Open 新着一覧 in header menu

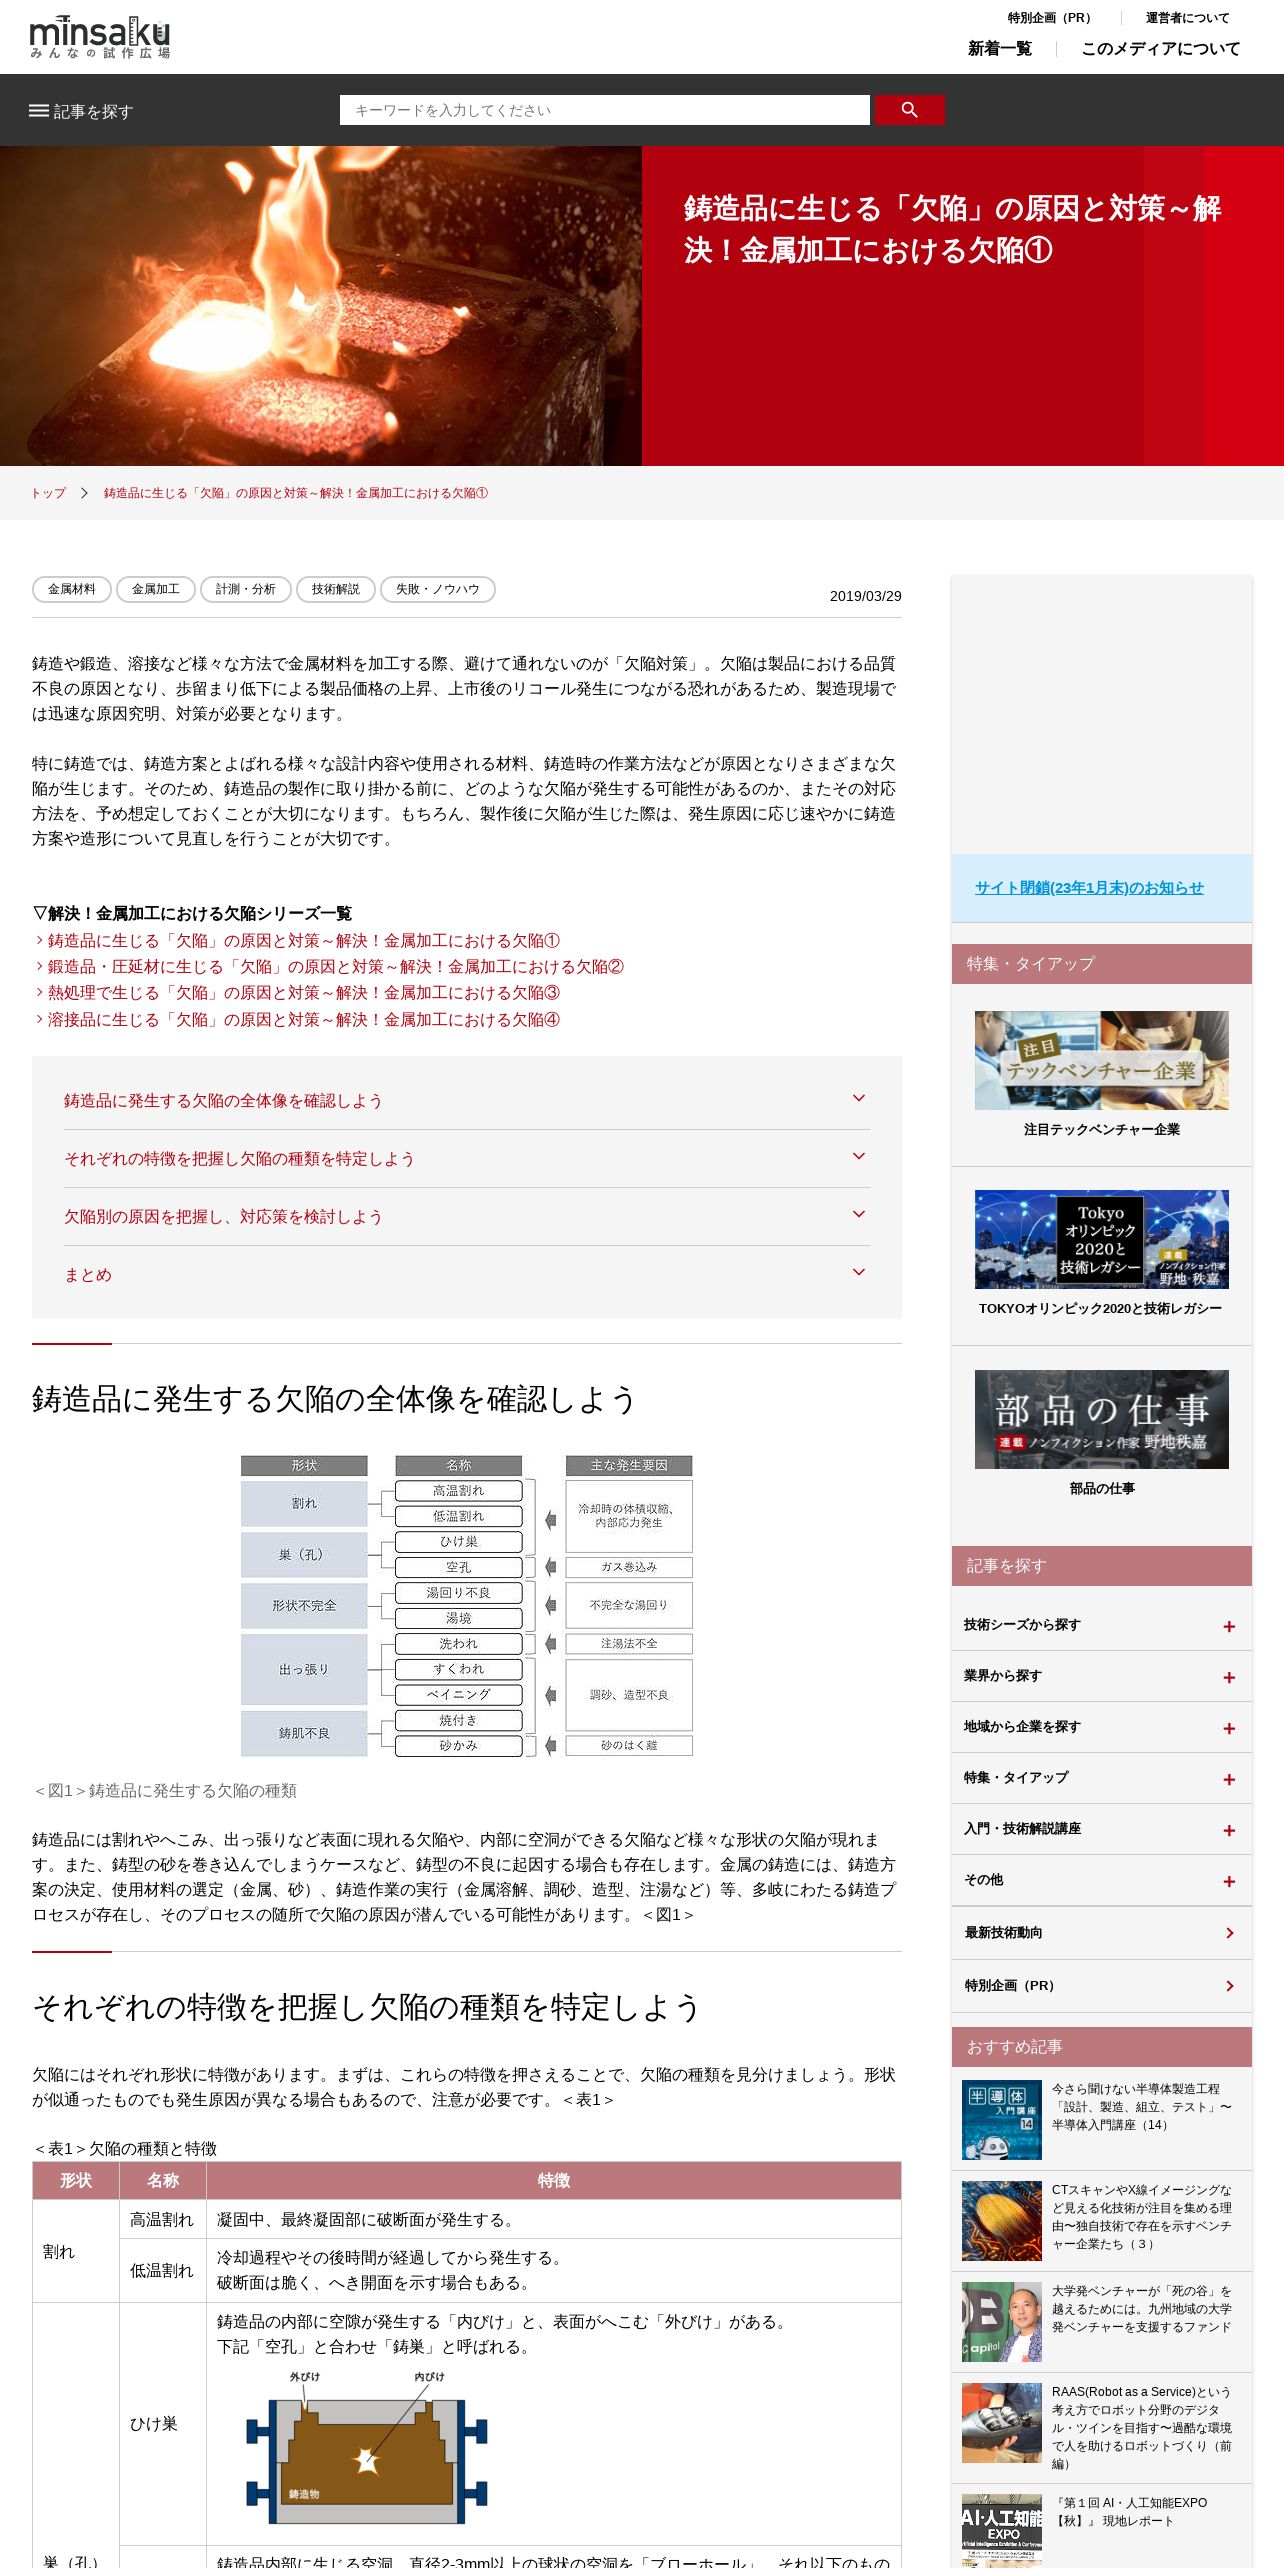tap(999, 49)
